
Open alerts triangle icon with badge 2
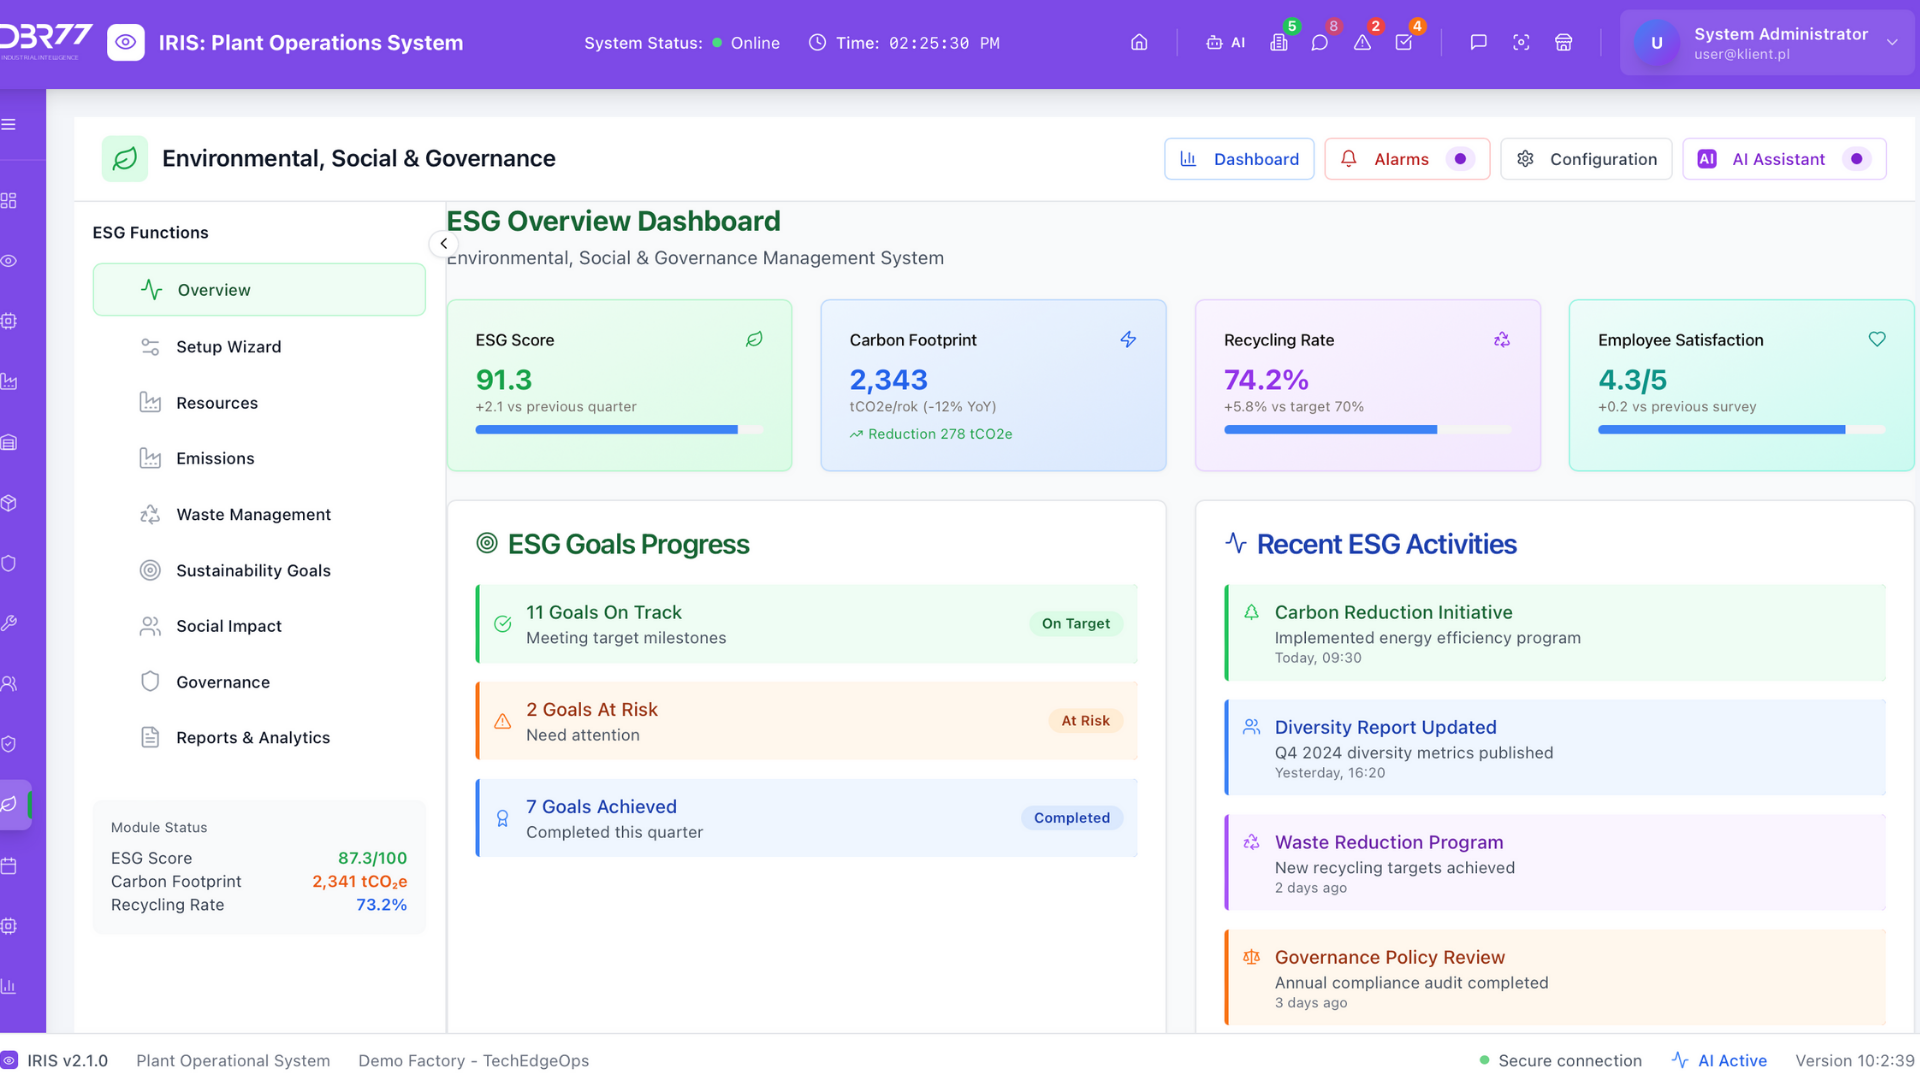tap(1362, 43)
